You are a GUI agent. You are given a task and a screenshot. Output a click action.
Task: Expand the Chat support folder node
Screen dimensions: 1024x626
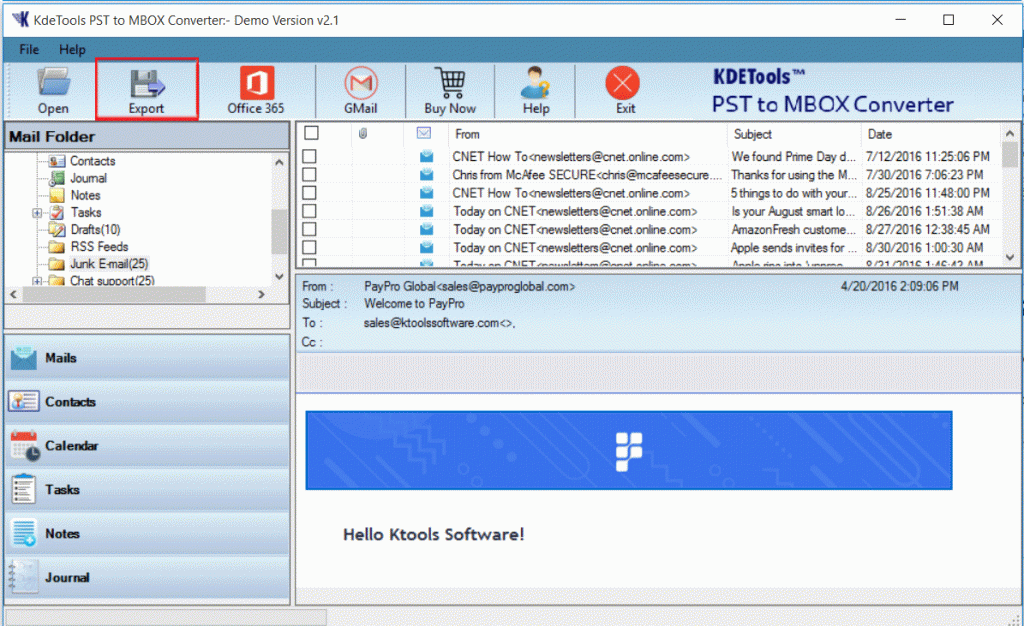37,281
